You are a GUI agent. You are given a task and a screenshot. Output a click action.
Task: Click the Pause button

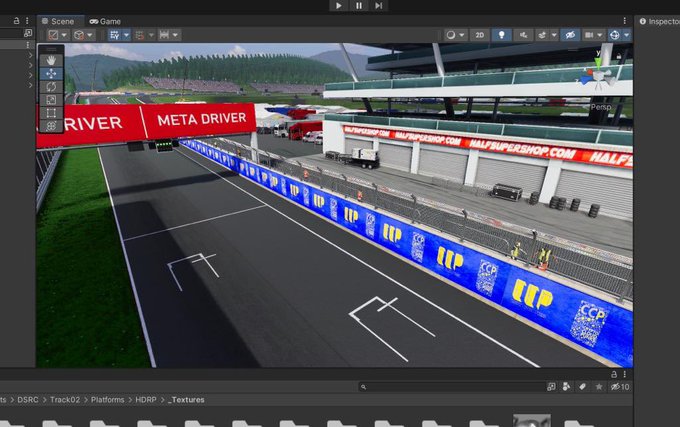359,6
